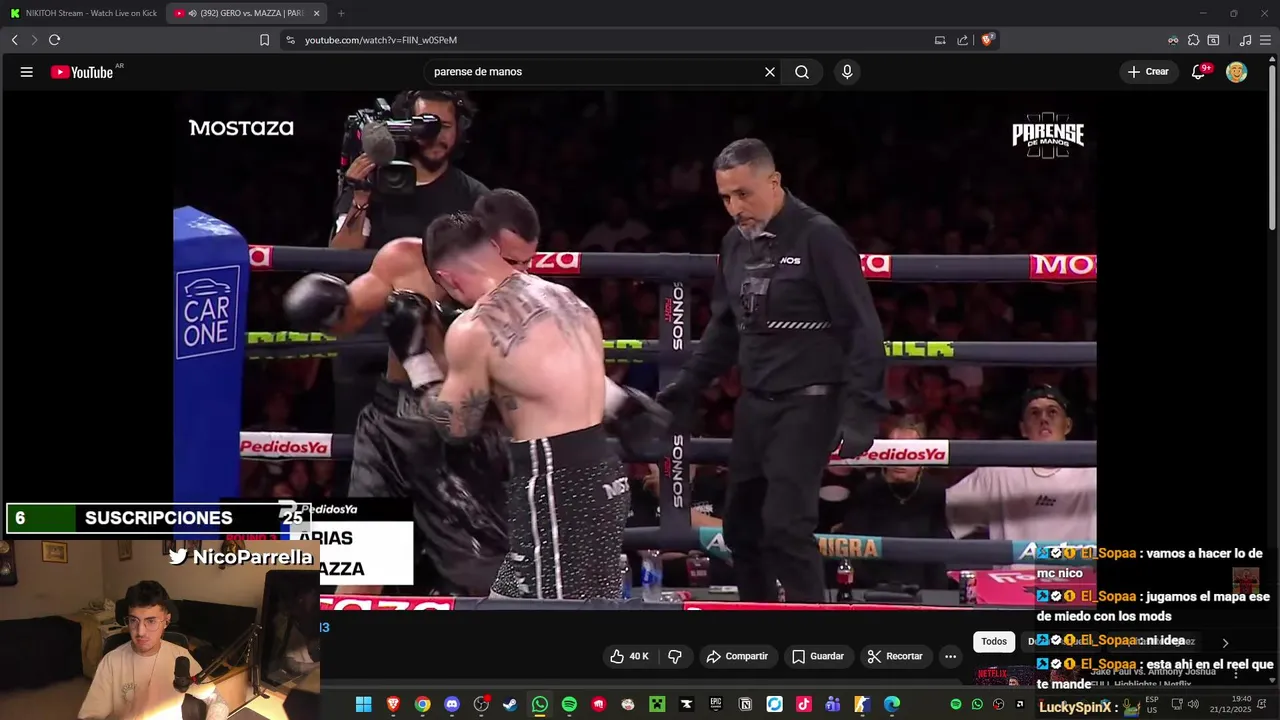Open Spotify from the taskbar

(x=569, y=705)
